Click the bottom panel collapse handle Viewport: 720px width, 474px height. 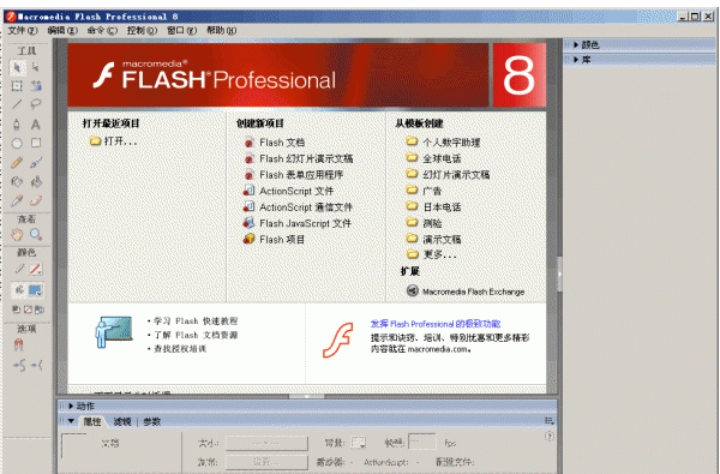tap(307, 396)
